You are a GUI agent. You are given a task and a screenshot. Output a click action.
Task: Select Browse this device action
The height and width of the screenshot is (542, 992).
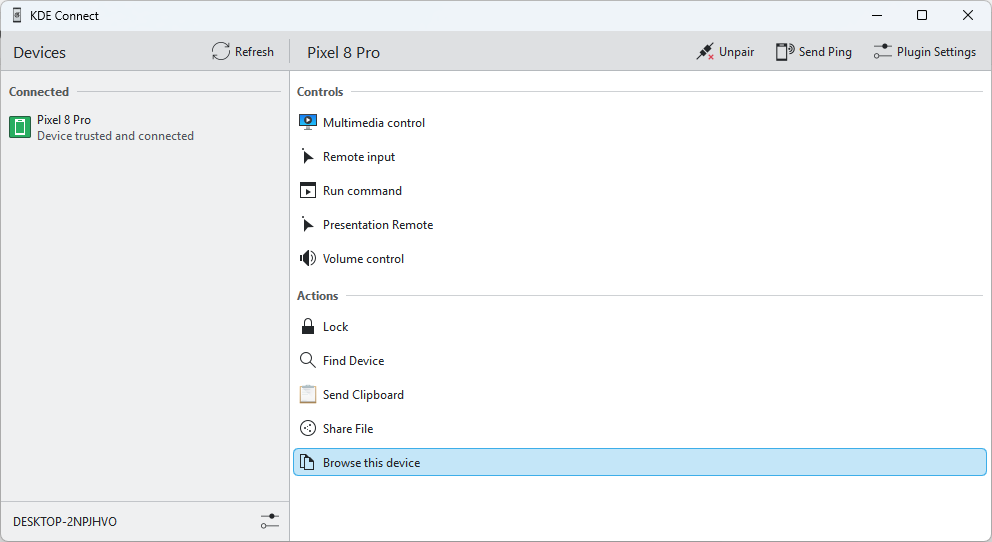[x=371, y=463]
